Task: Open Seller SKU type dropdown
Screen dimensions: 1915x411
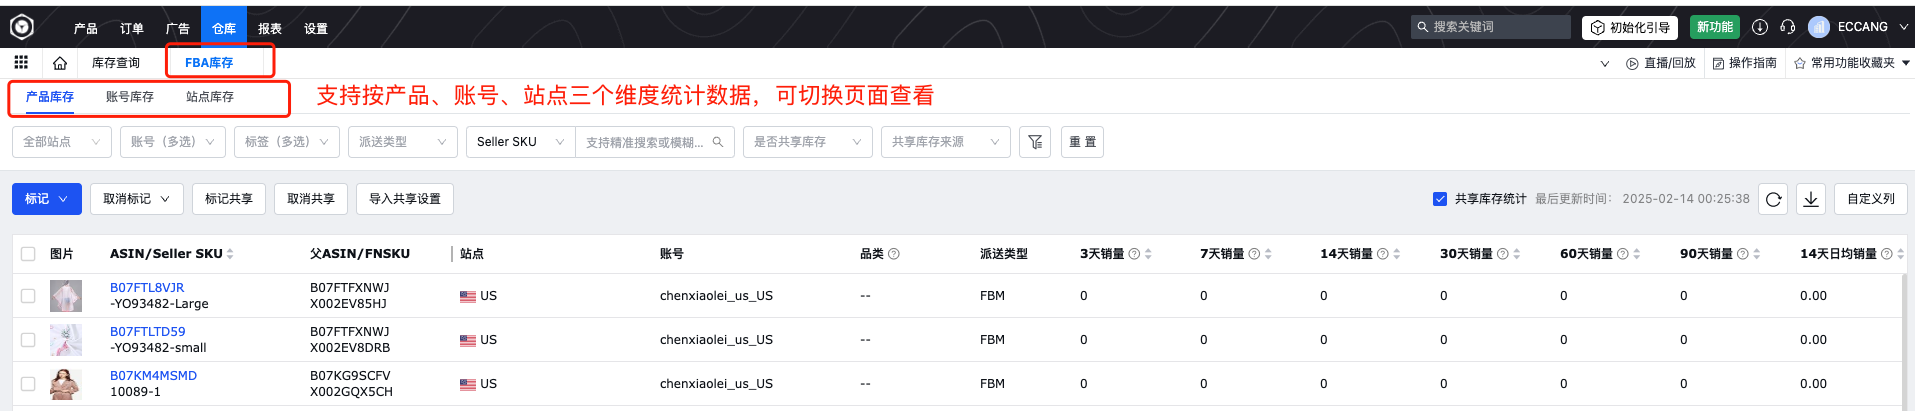Action: pyautogui.click(x=521, y=142)
